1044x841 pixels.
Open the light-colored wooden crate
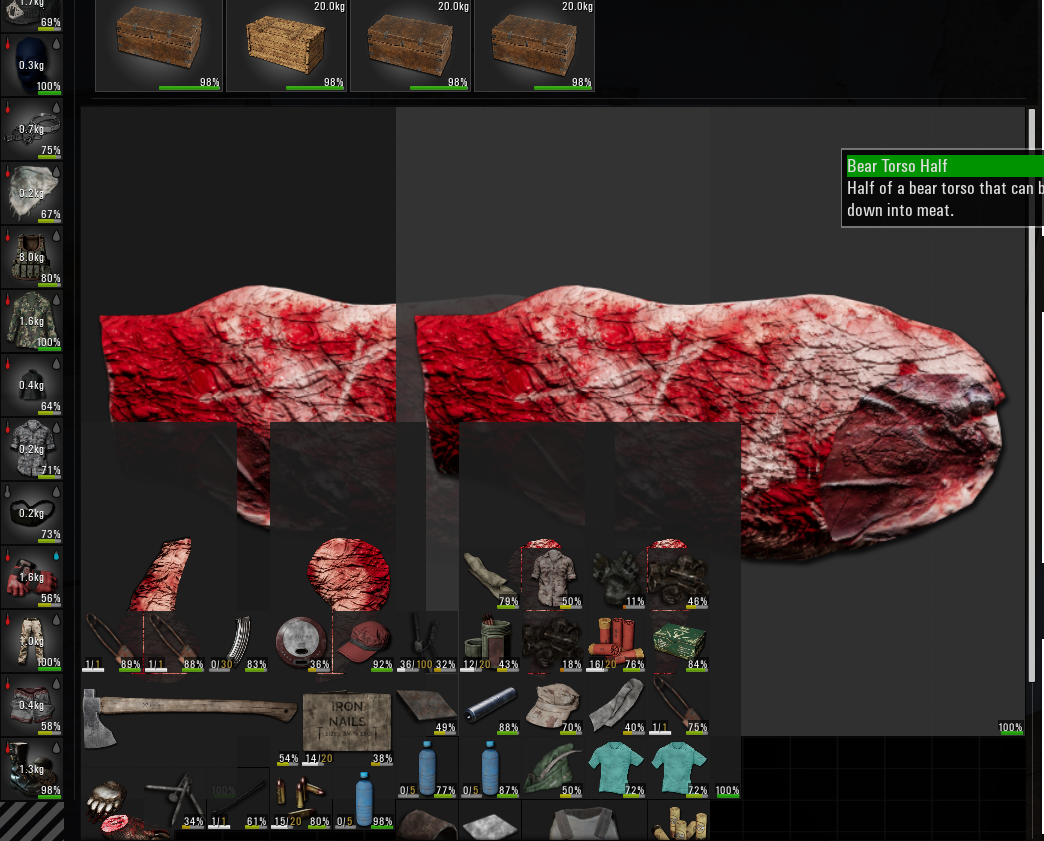click(x=285, y=45)
